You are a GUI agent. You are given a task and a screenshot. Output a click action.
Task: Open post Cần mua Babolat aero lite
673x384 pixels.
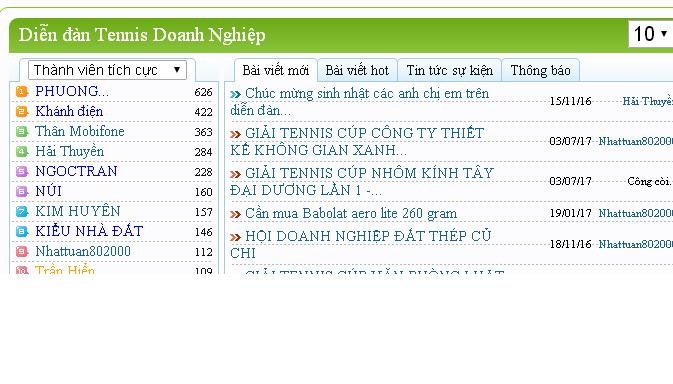[351, 213]
